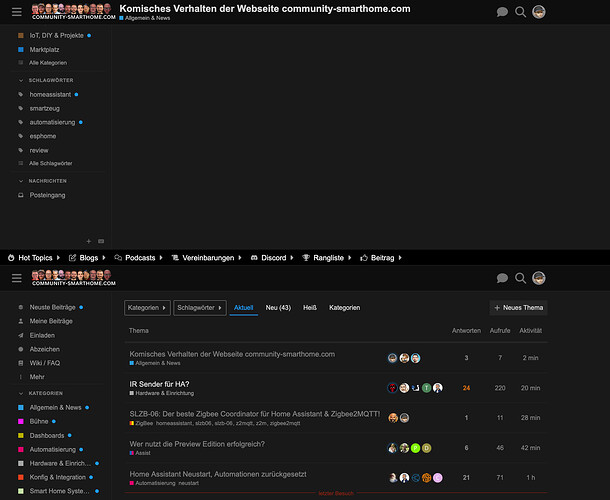Viewport: 610px width, 500px height.
Task: Open user avatar menu in lower header
Action: 539,278
